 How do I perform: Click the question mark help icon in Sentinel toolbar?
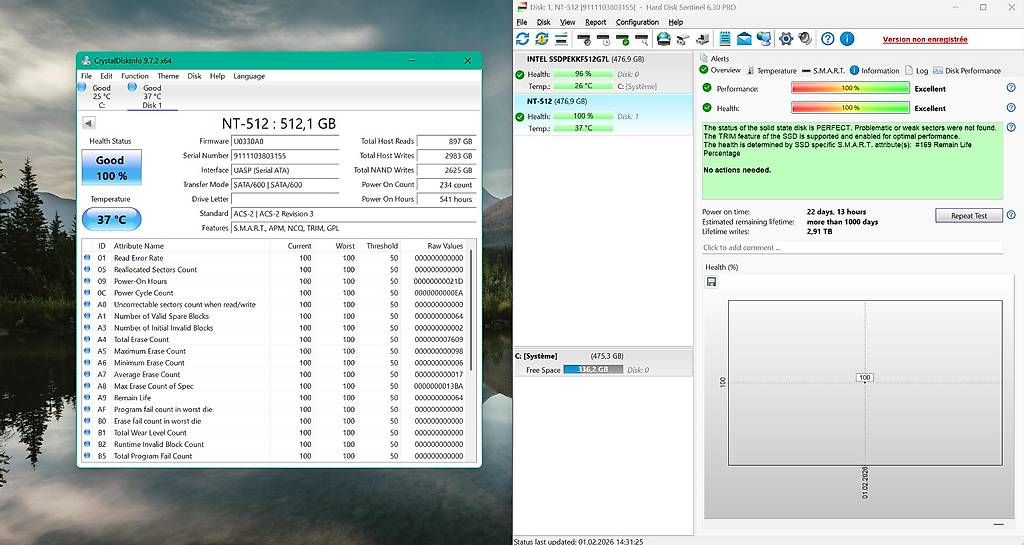[827, 39]
